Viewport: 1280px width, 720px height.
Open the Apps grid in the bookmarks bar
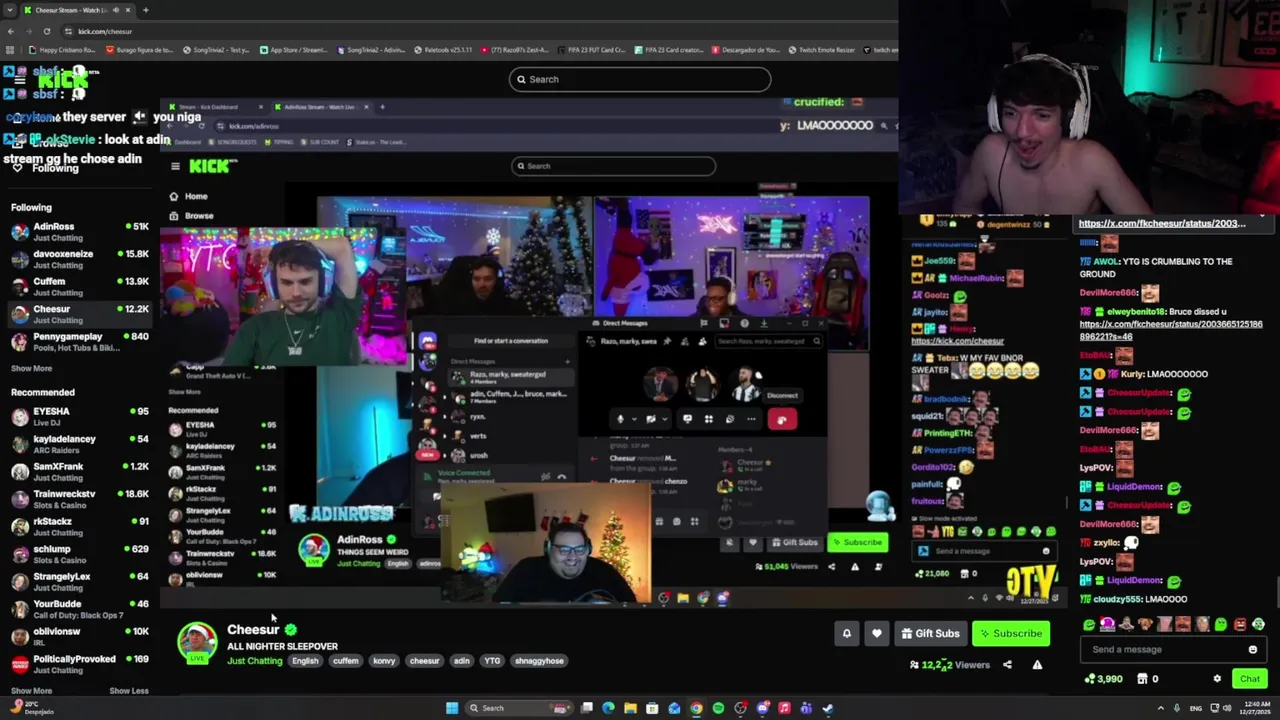tap(10, 50)
